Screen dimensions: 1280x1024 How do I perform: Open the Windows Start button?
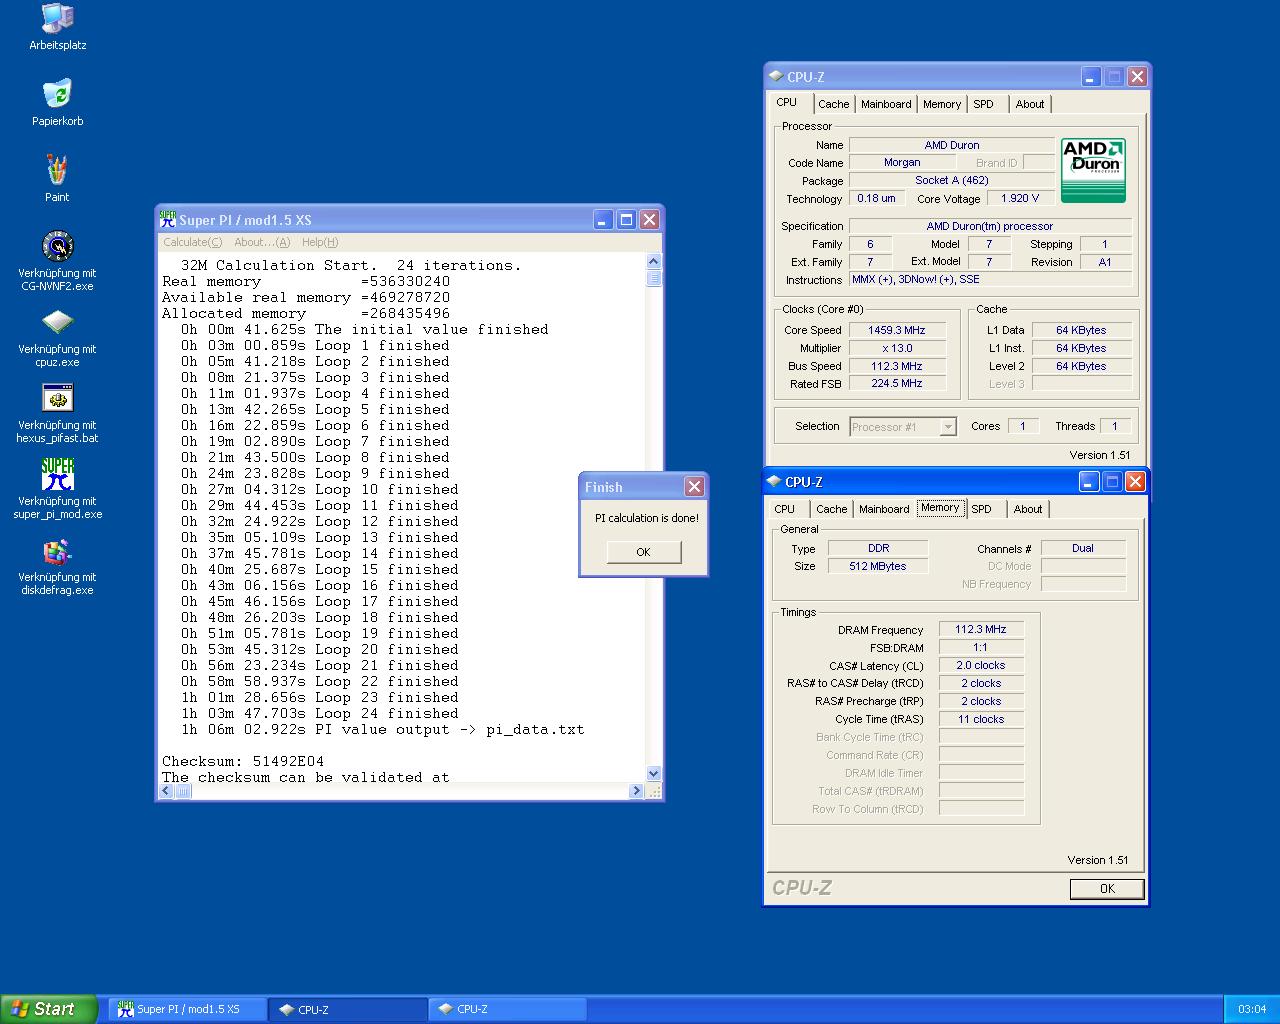[x=49, y=1009]
